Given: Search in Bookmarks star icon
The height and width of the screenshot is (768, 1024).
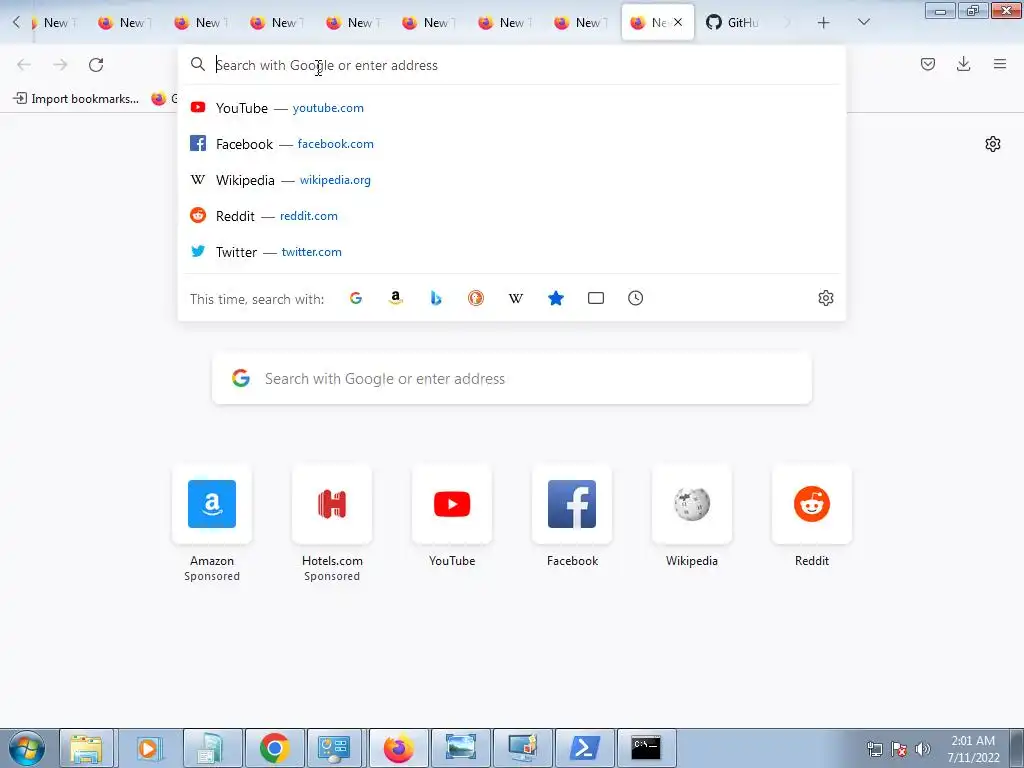Looking at the screenshot, I should click(556, 298).
